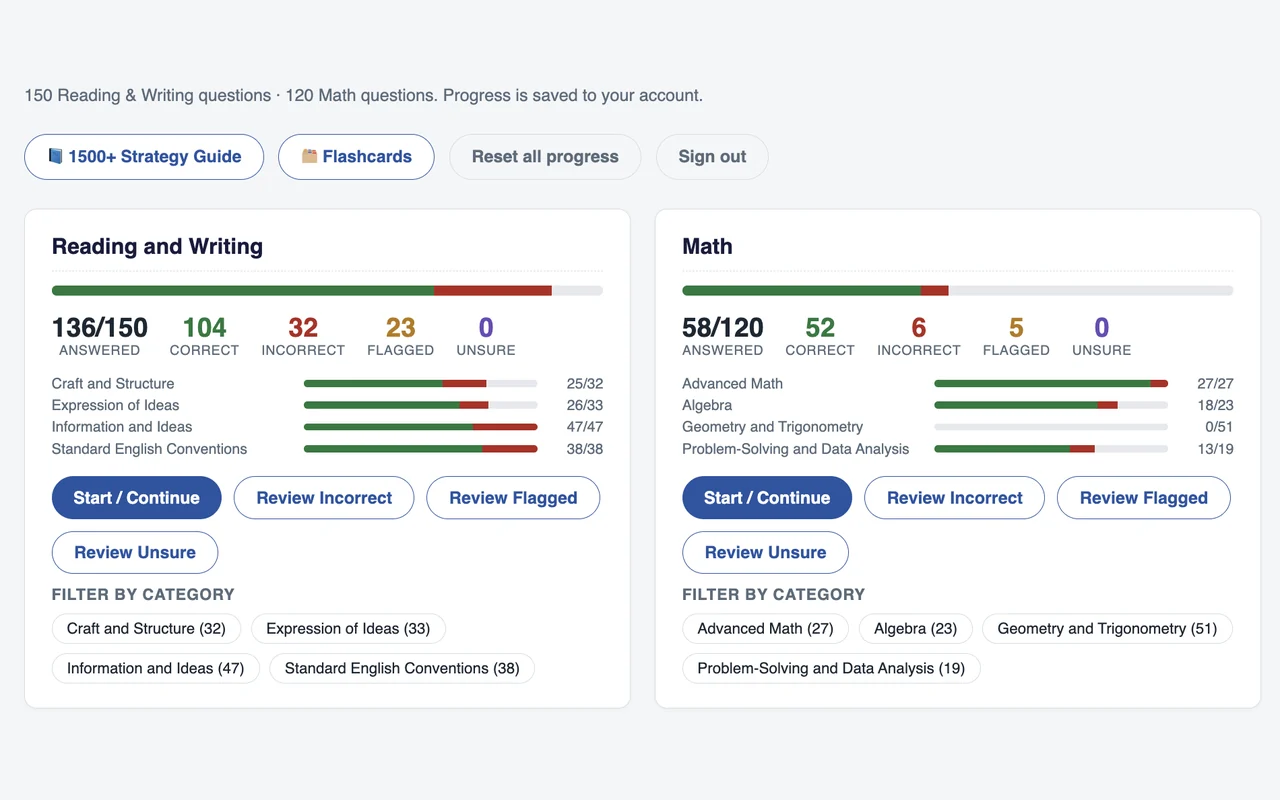This screenshot has height=800, width=1280.
Task: Click the 38/38 Standard English Conventions score
Action: (584, 449)
